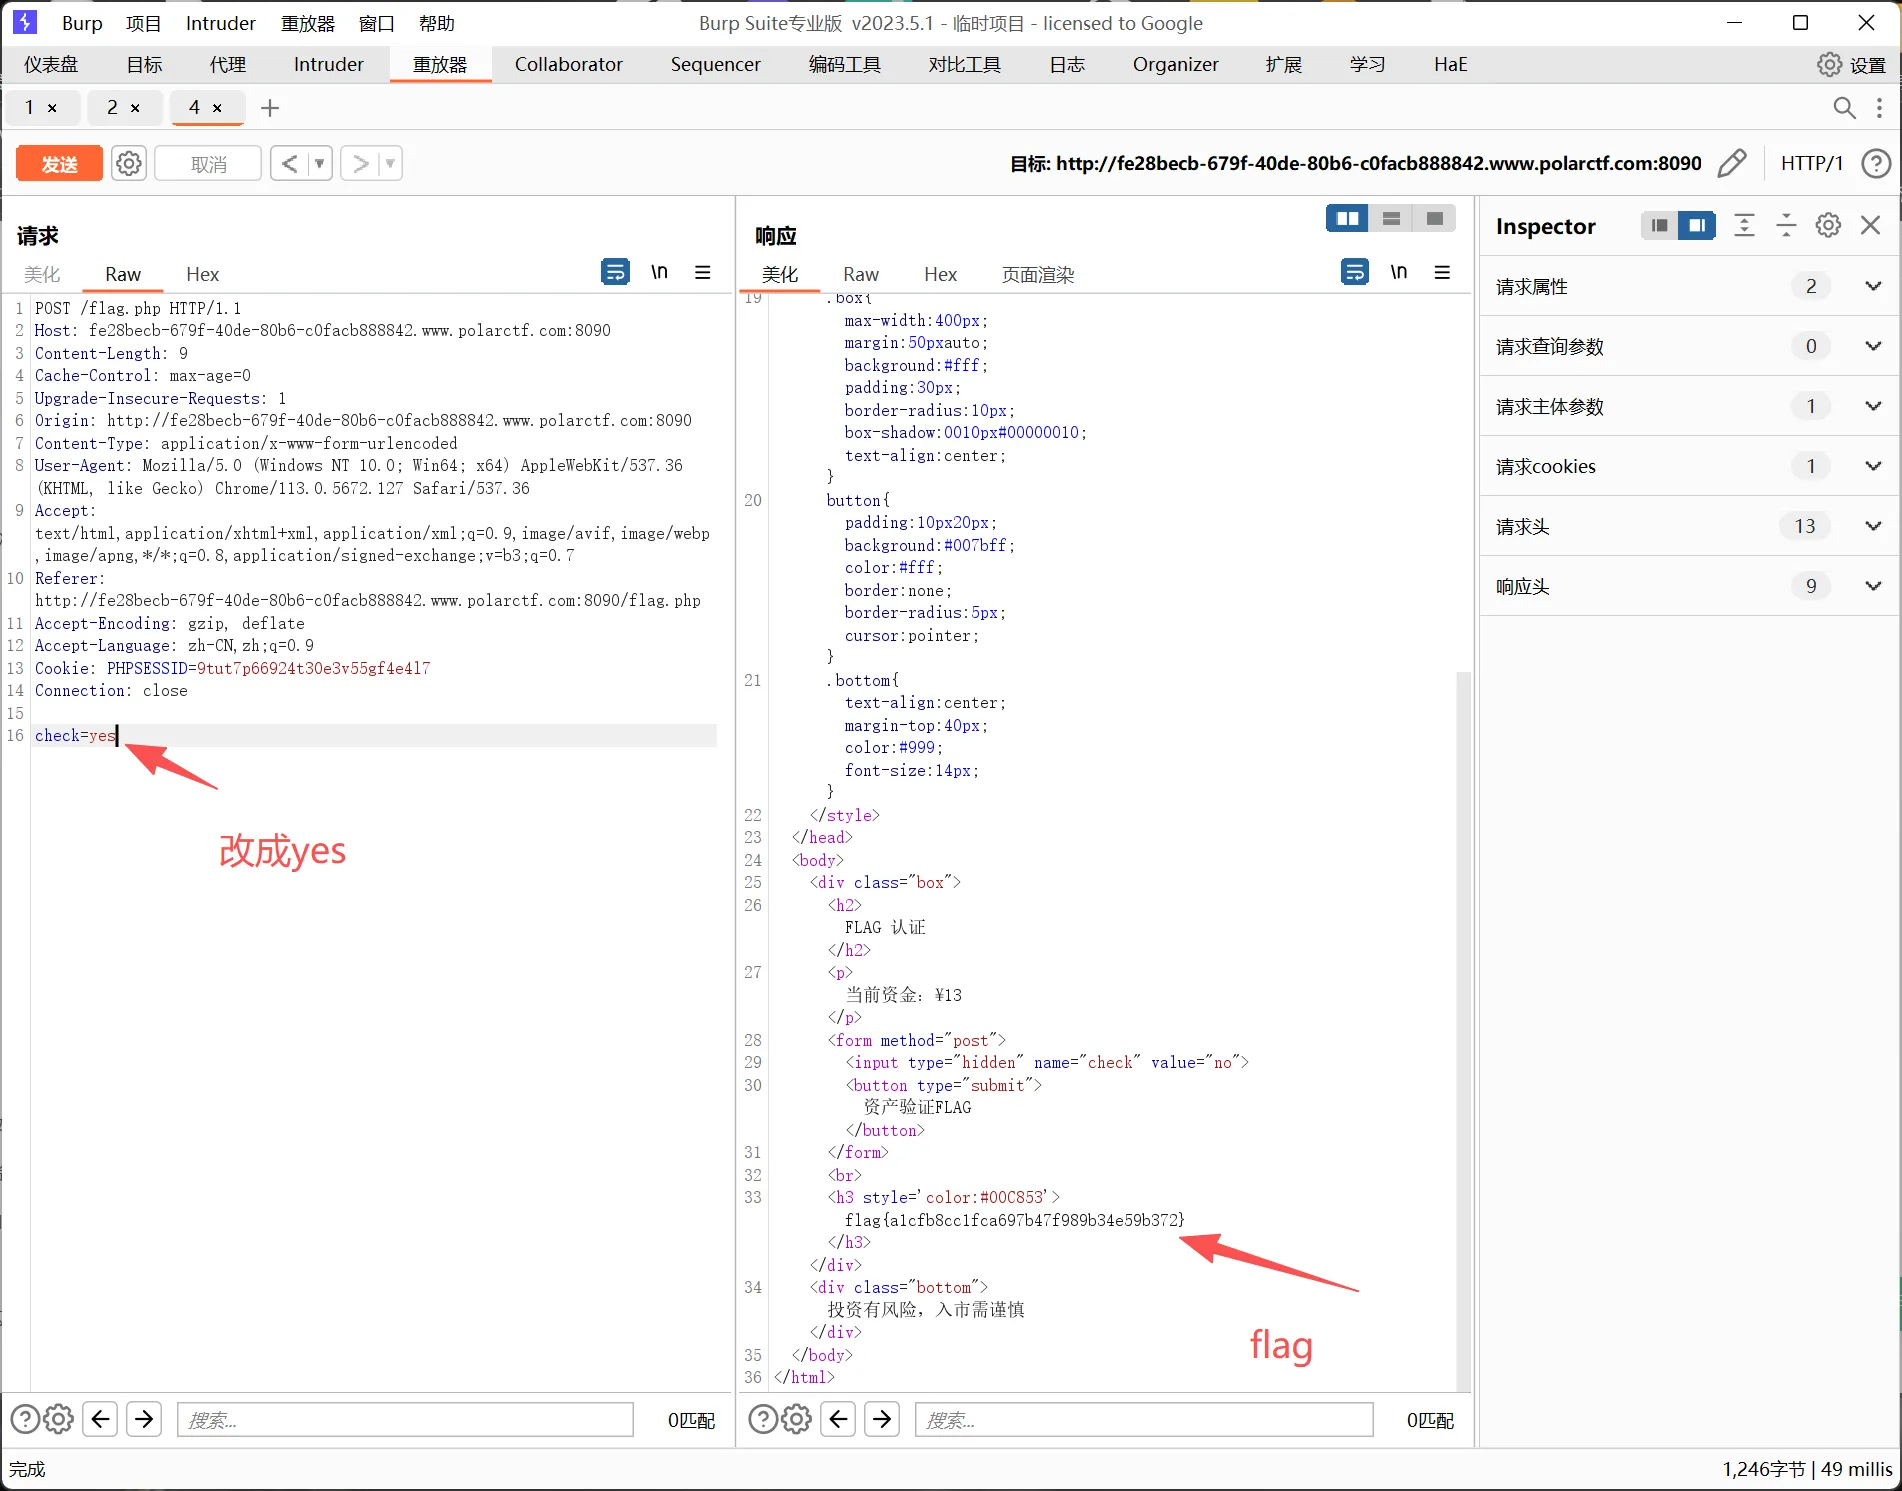
Task: Open the response panel hamburger menu
Action: click(x=1442, y=272)
